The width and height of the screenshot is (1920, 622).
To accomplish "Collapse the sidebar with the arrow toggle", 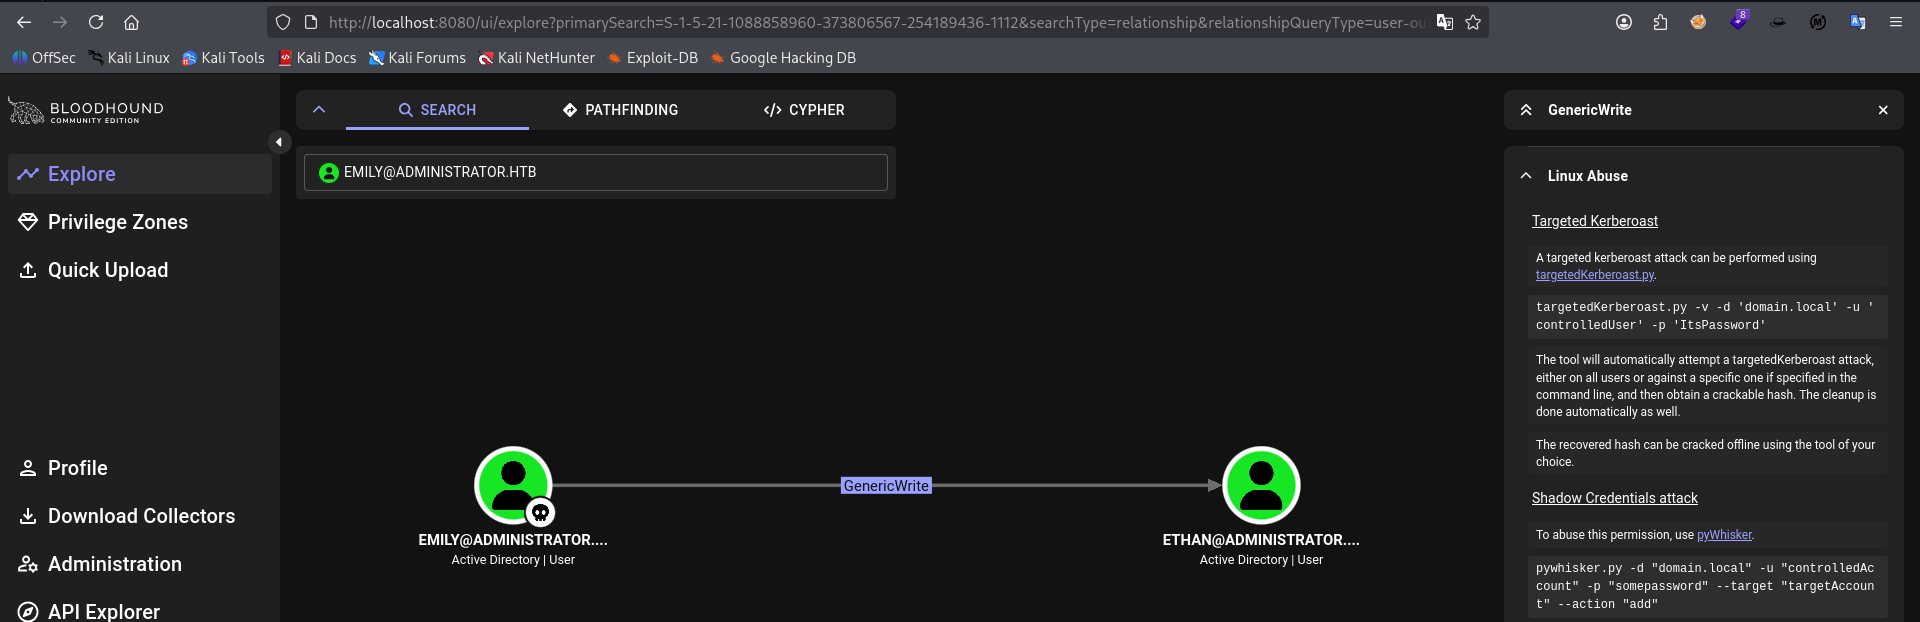I will point(279,142).
